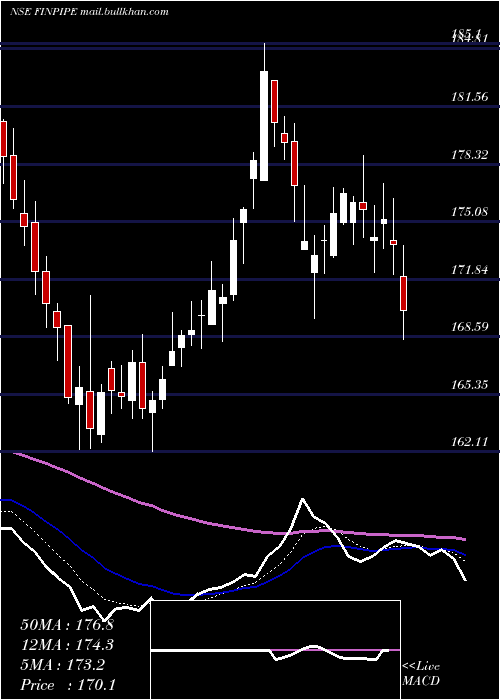Click the 50MA : 176.8 readout
This screenshot has height=700, width=500.
click(x=67, y=625)
